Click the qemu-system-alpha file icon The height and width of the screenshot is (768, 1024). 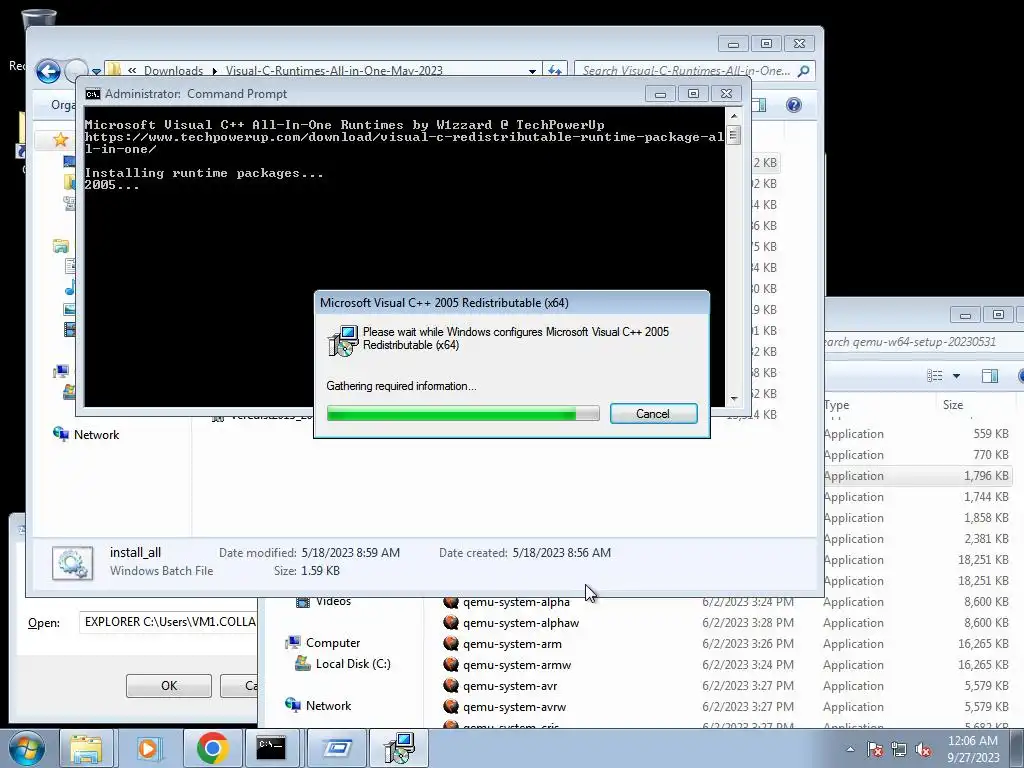[451, 601]
